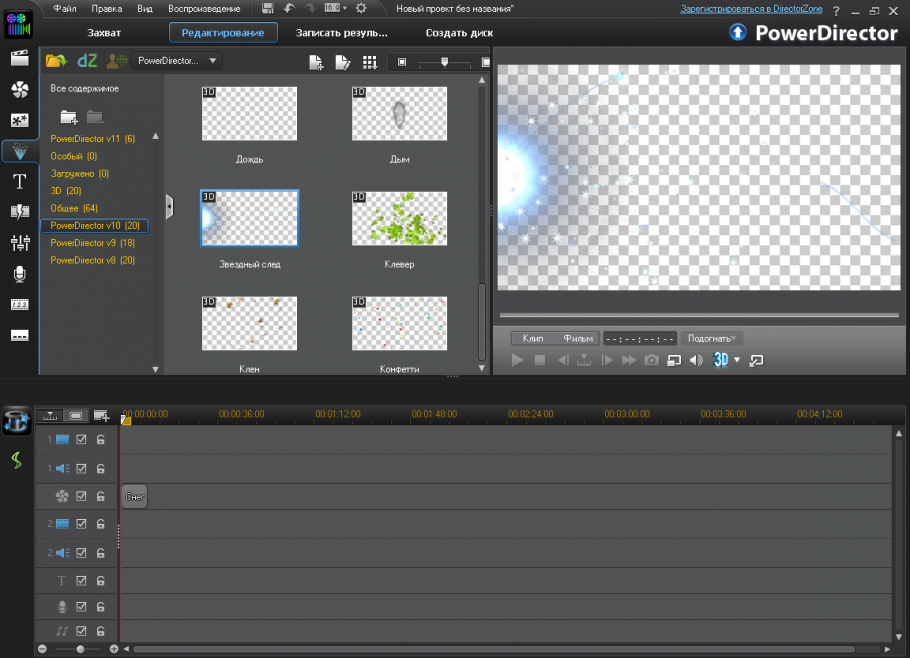Click the preview volume speaker icon
This screenshot has height=658, width=910.
click(x=696, y=360)
